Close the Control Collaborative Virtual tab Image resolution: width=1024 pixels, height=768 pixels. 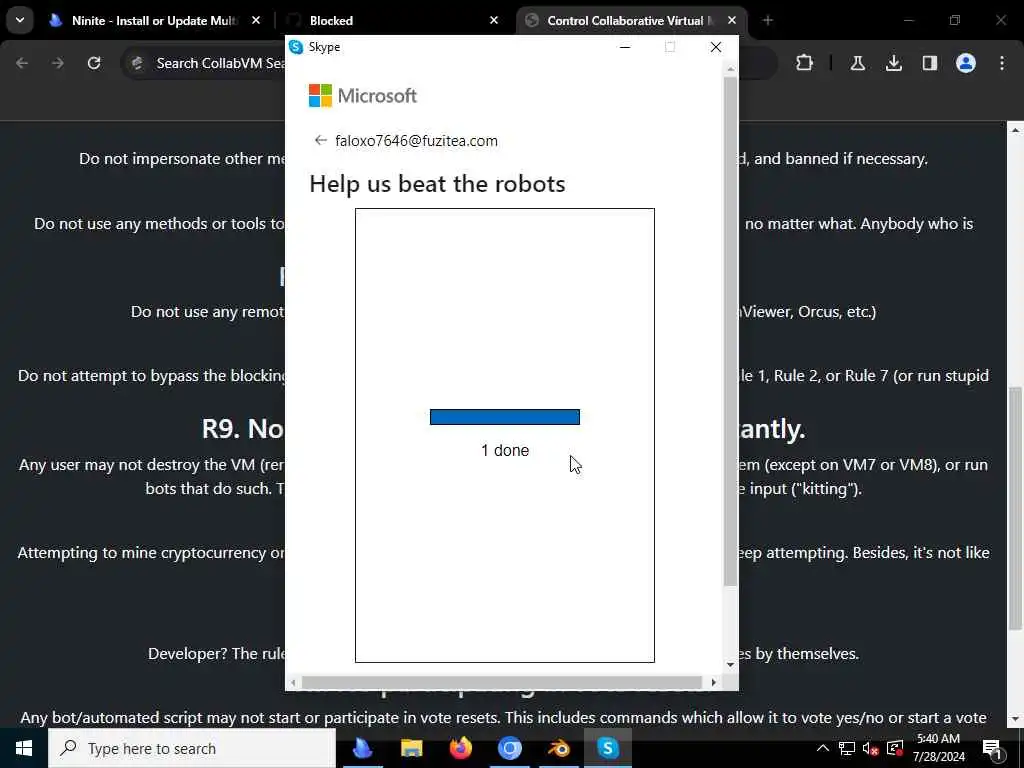pyautogui.click(x=731, y=21)
